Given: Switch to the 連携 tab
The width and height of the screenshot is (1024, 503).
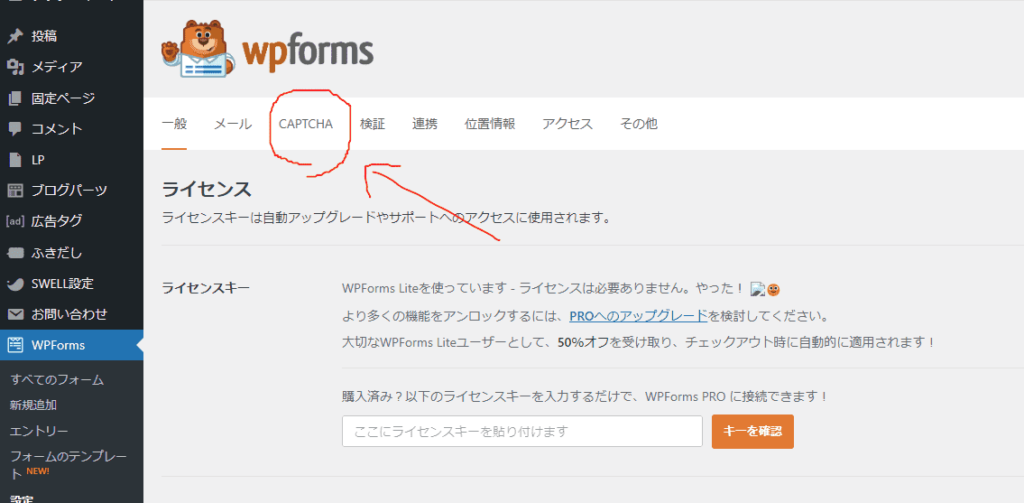Looking at the screenshot, I should [425, 124].
